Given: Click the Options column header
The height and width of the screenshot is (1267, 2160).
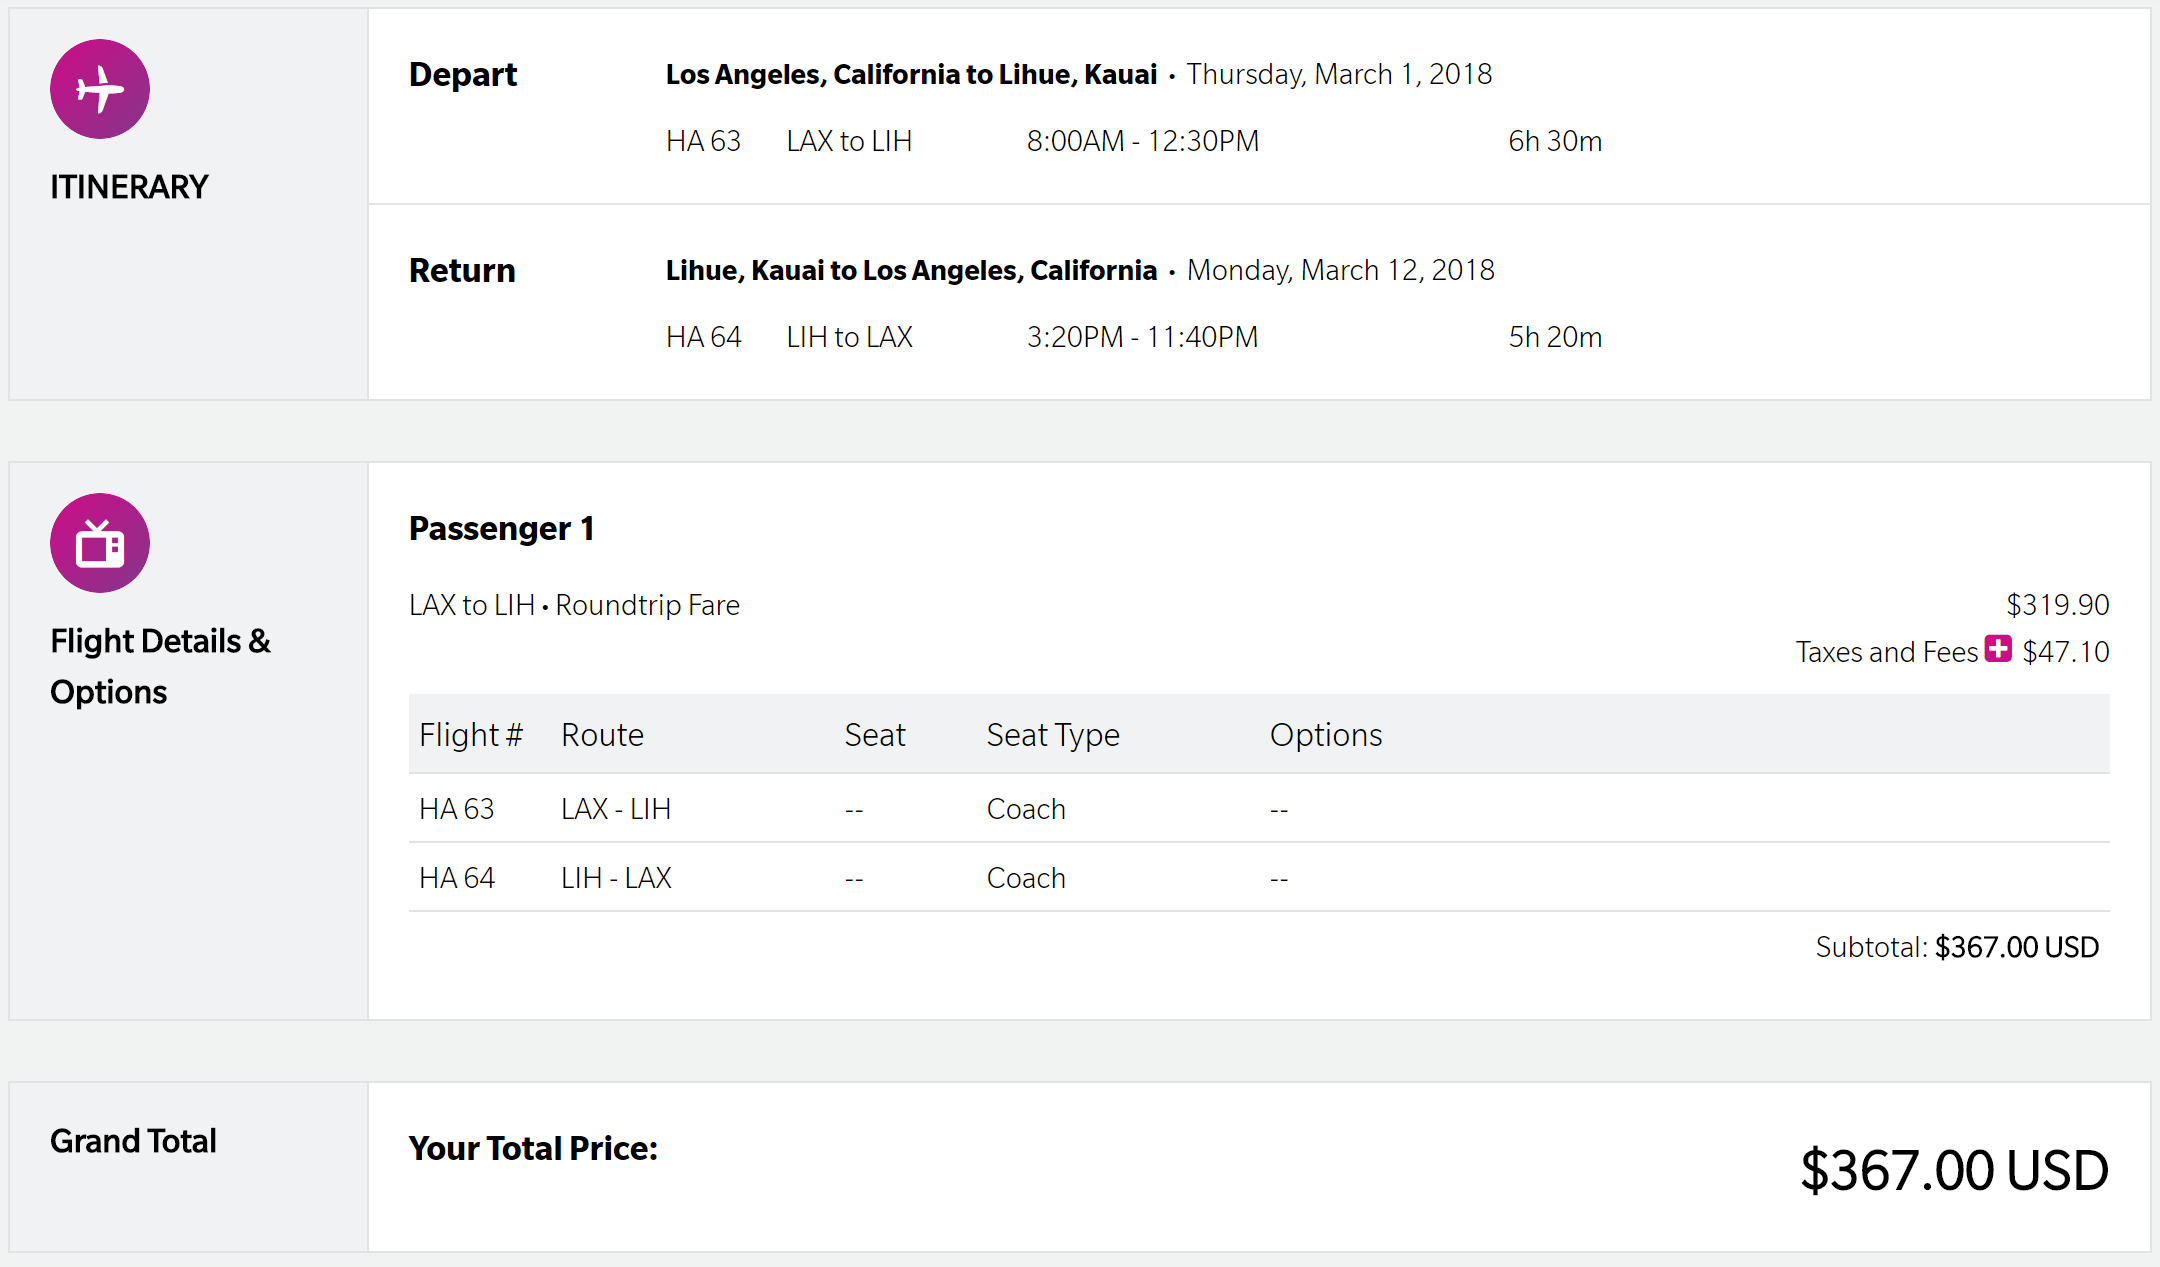Looking at the screenshot, I should point(1325,735).
